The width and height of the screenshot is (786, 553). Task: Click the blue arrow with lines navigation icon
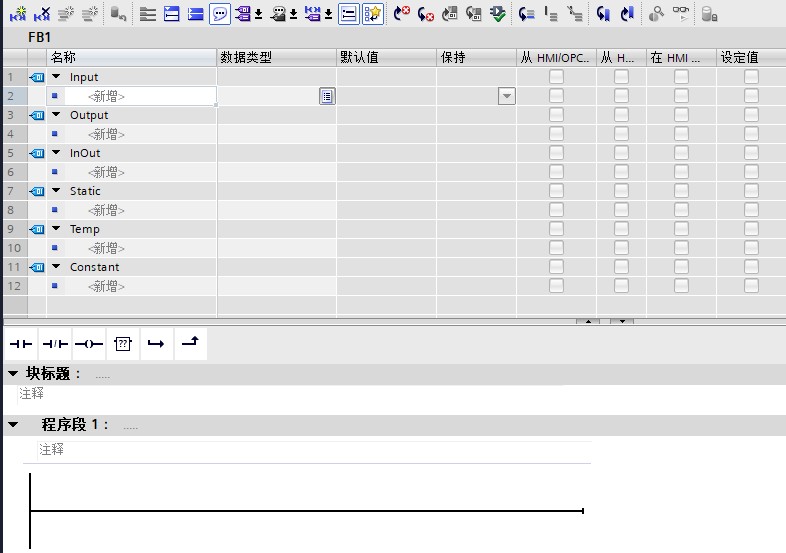(526, 14)
